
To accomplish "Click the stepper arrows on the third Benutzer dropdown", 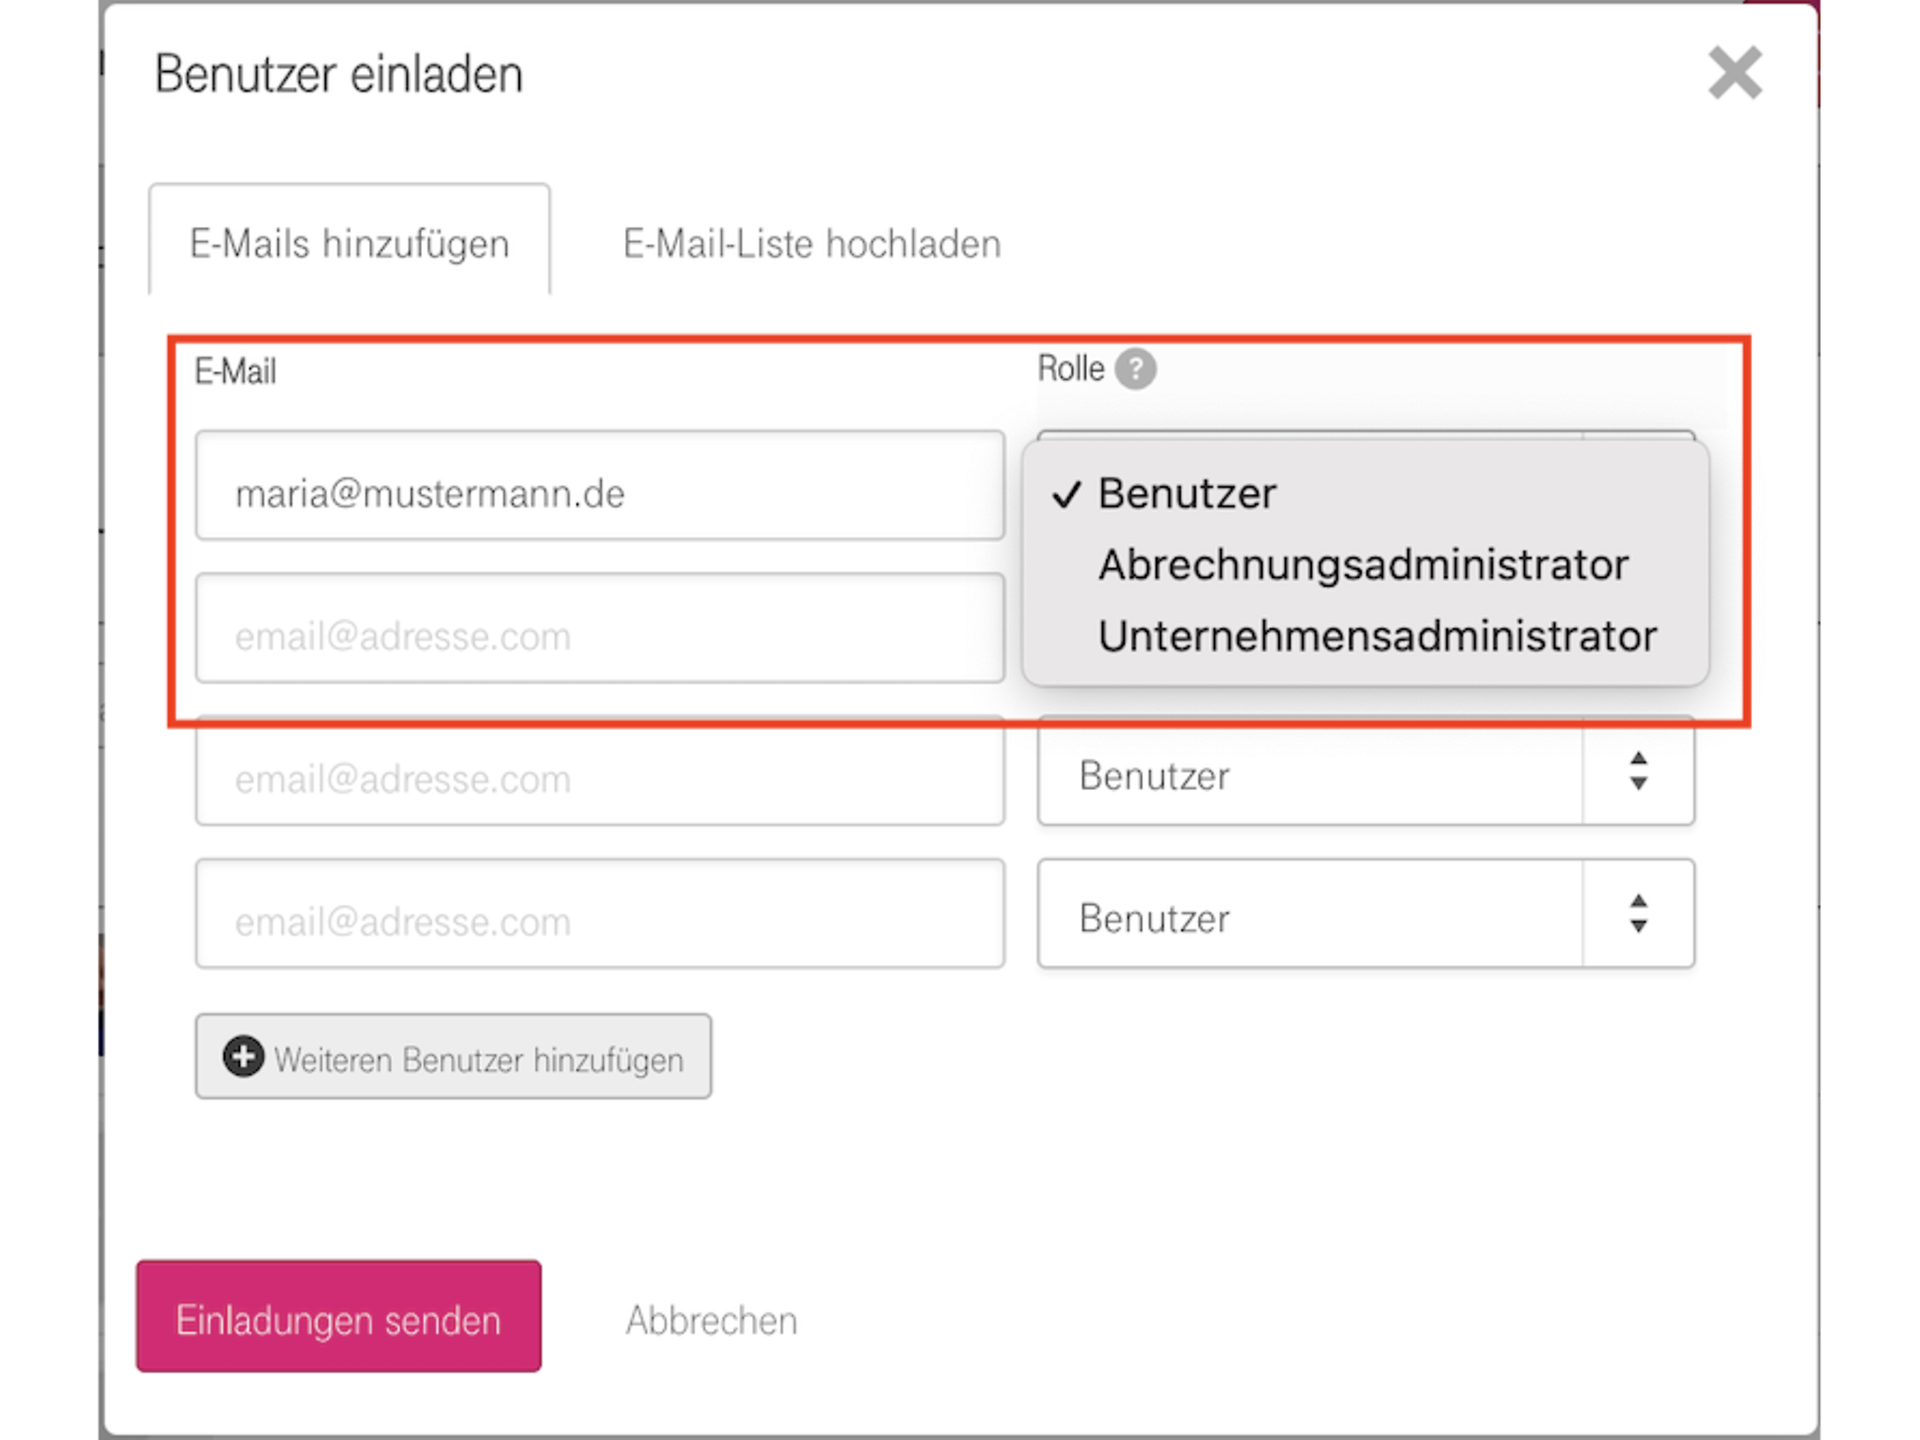I will [x=1637, y=775].
